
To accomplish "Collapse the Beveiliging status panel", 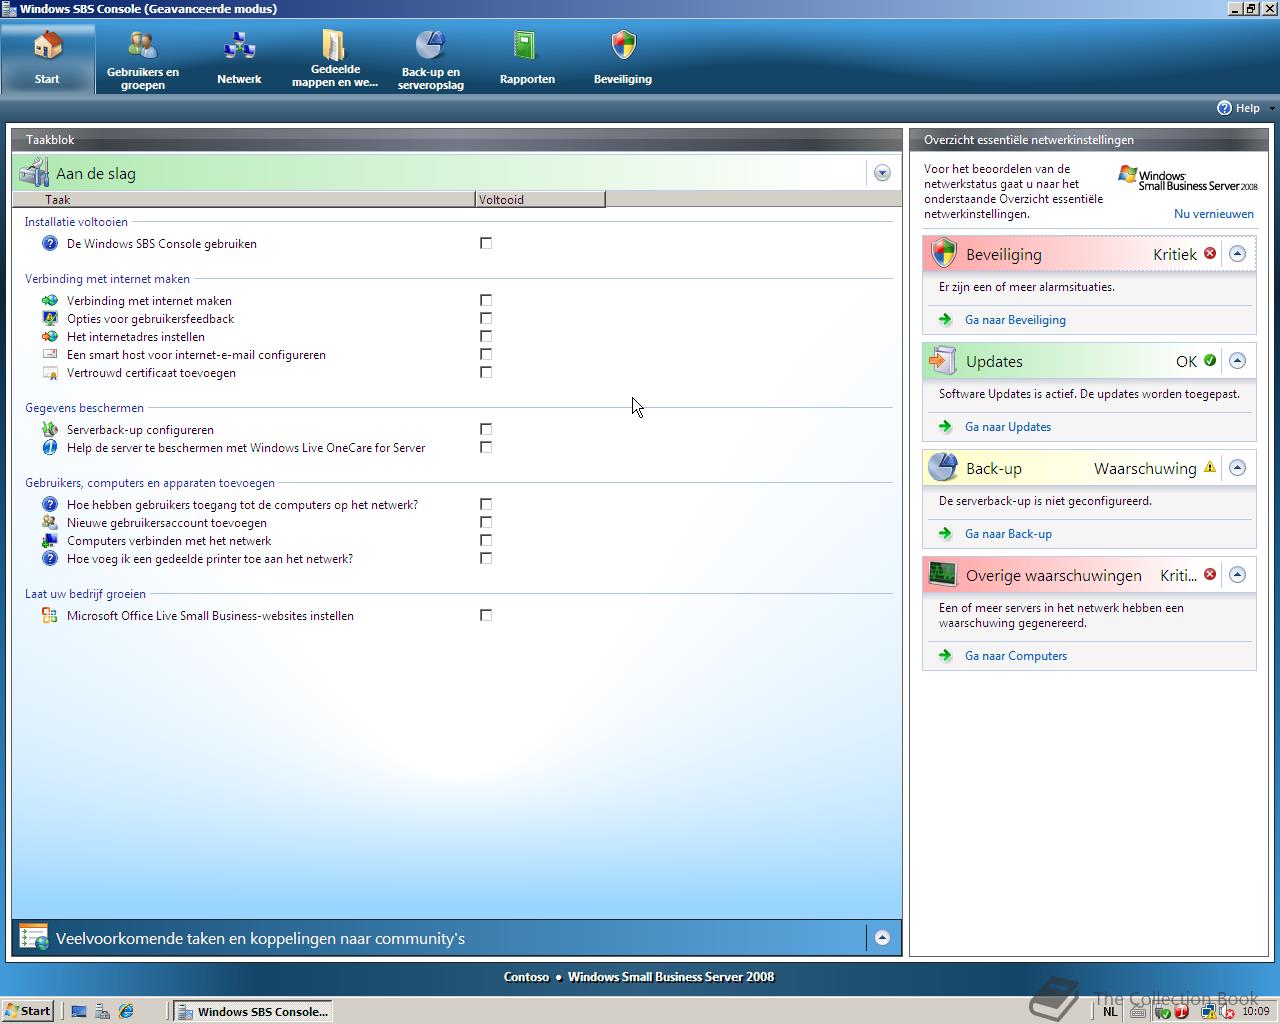I will click(x=1237, y=253).
